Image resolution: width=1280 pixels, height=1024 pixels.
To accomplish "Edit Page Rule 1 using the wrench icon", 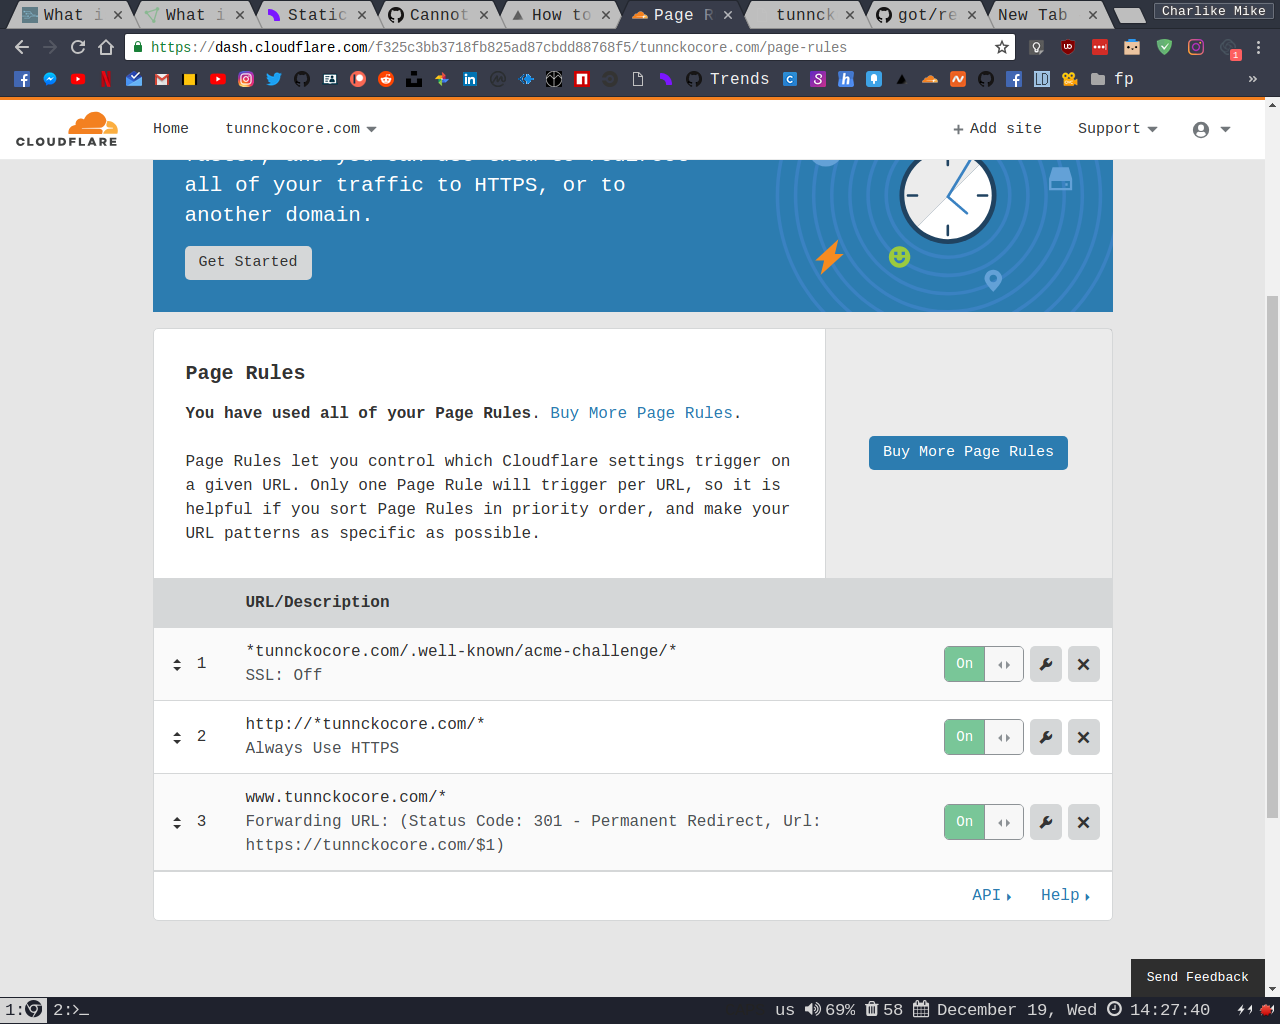I will click(x=1045, y=664).
